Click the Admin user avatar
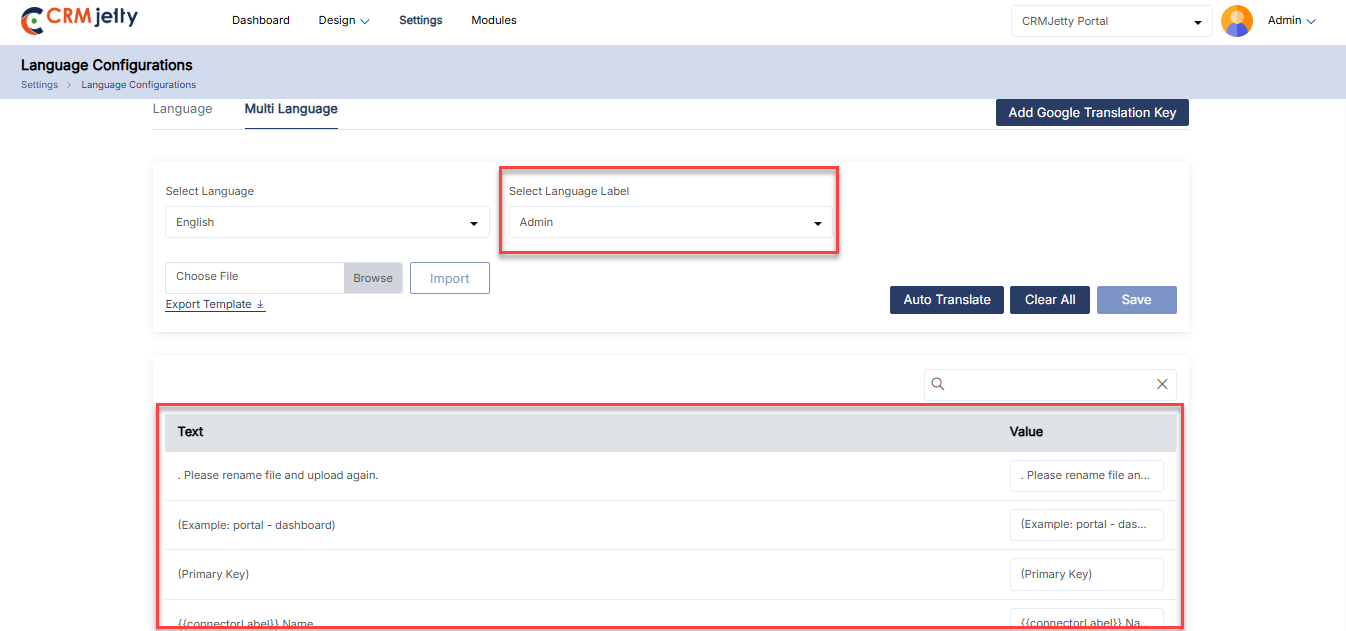Screen dimensions: 1346x631 click(1237, 21)
